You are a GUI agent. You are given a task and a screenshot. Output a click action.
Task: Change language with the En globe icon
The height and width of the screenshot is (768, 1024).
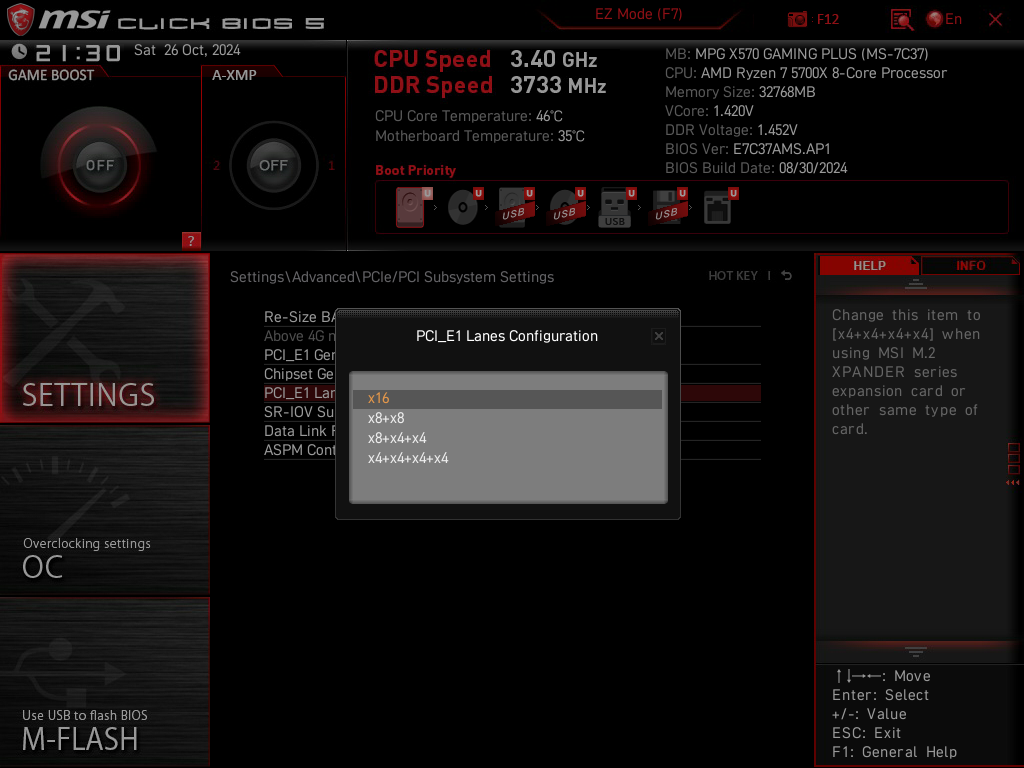944,19
